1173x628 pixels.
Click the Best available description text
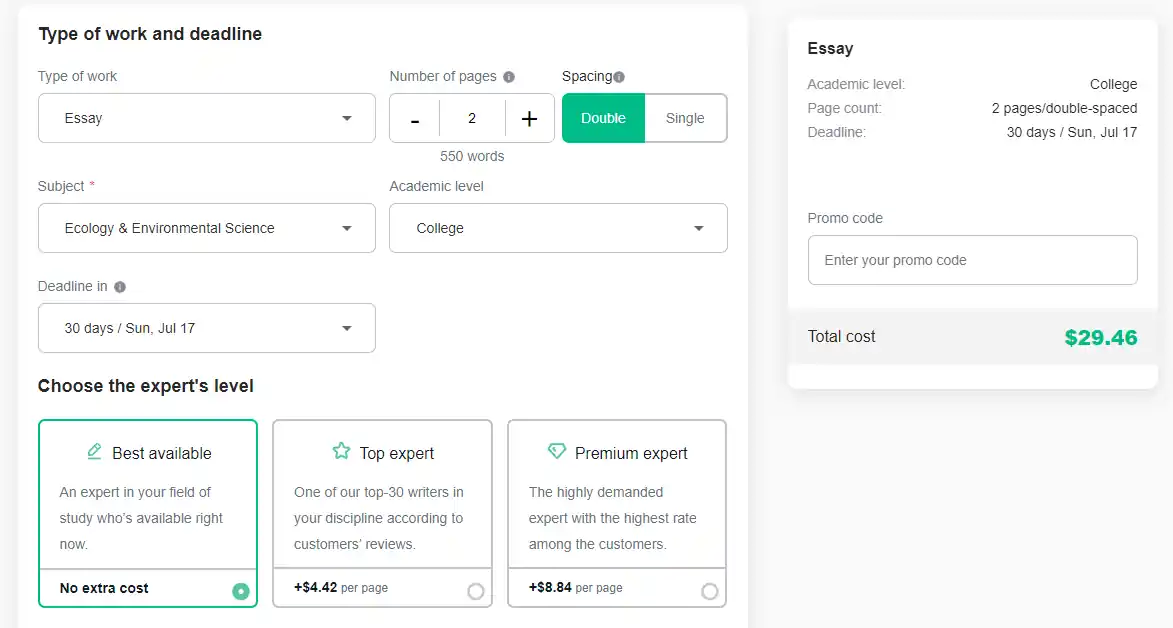click(x=141, y=518)
